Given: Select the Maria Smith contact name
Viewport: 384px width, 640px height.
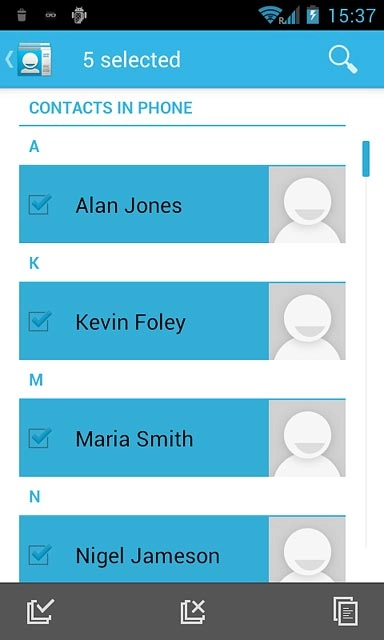Looking at the screenshot, I should tap(134, 439).
